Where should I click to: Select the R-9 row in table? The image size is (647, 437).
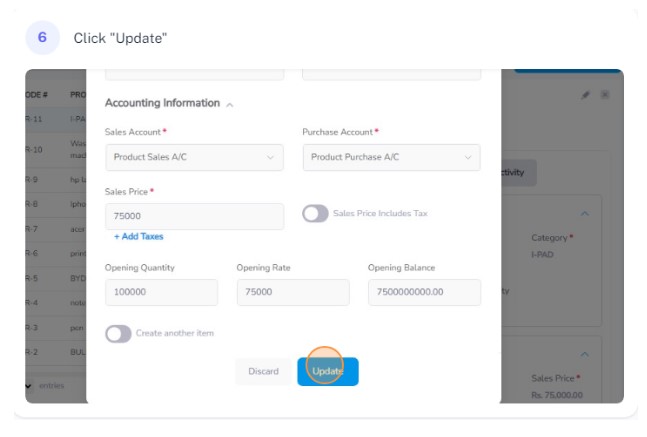56,180
